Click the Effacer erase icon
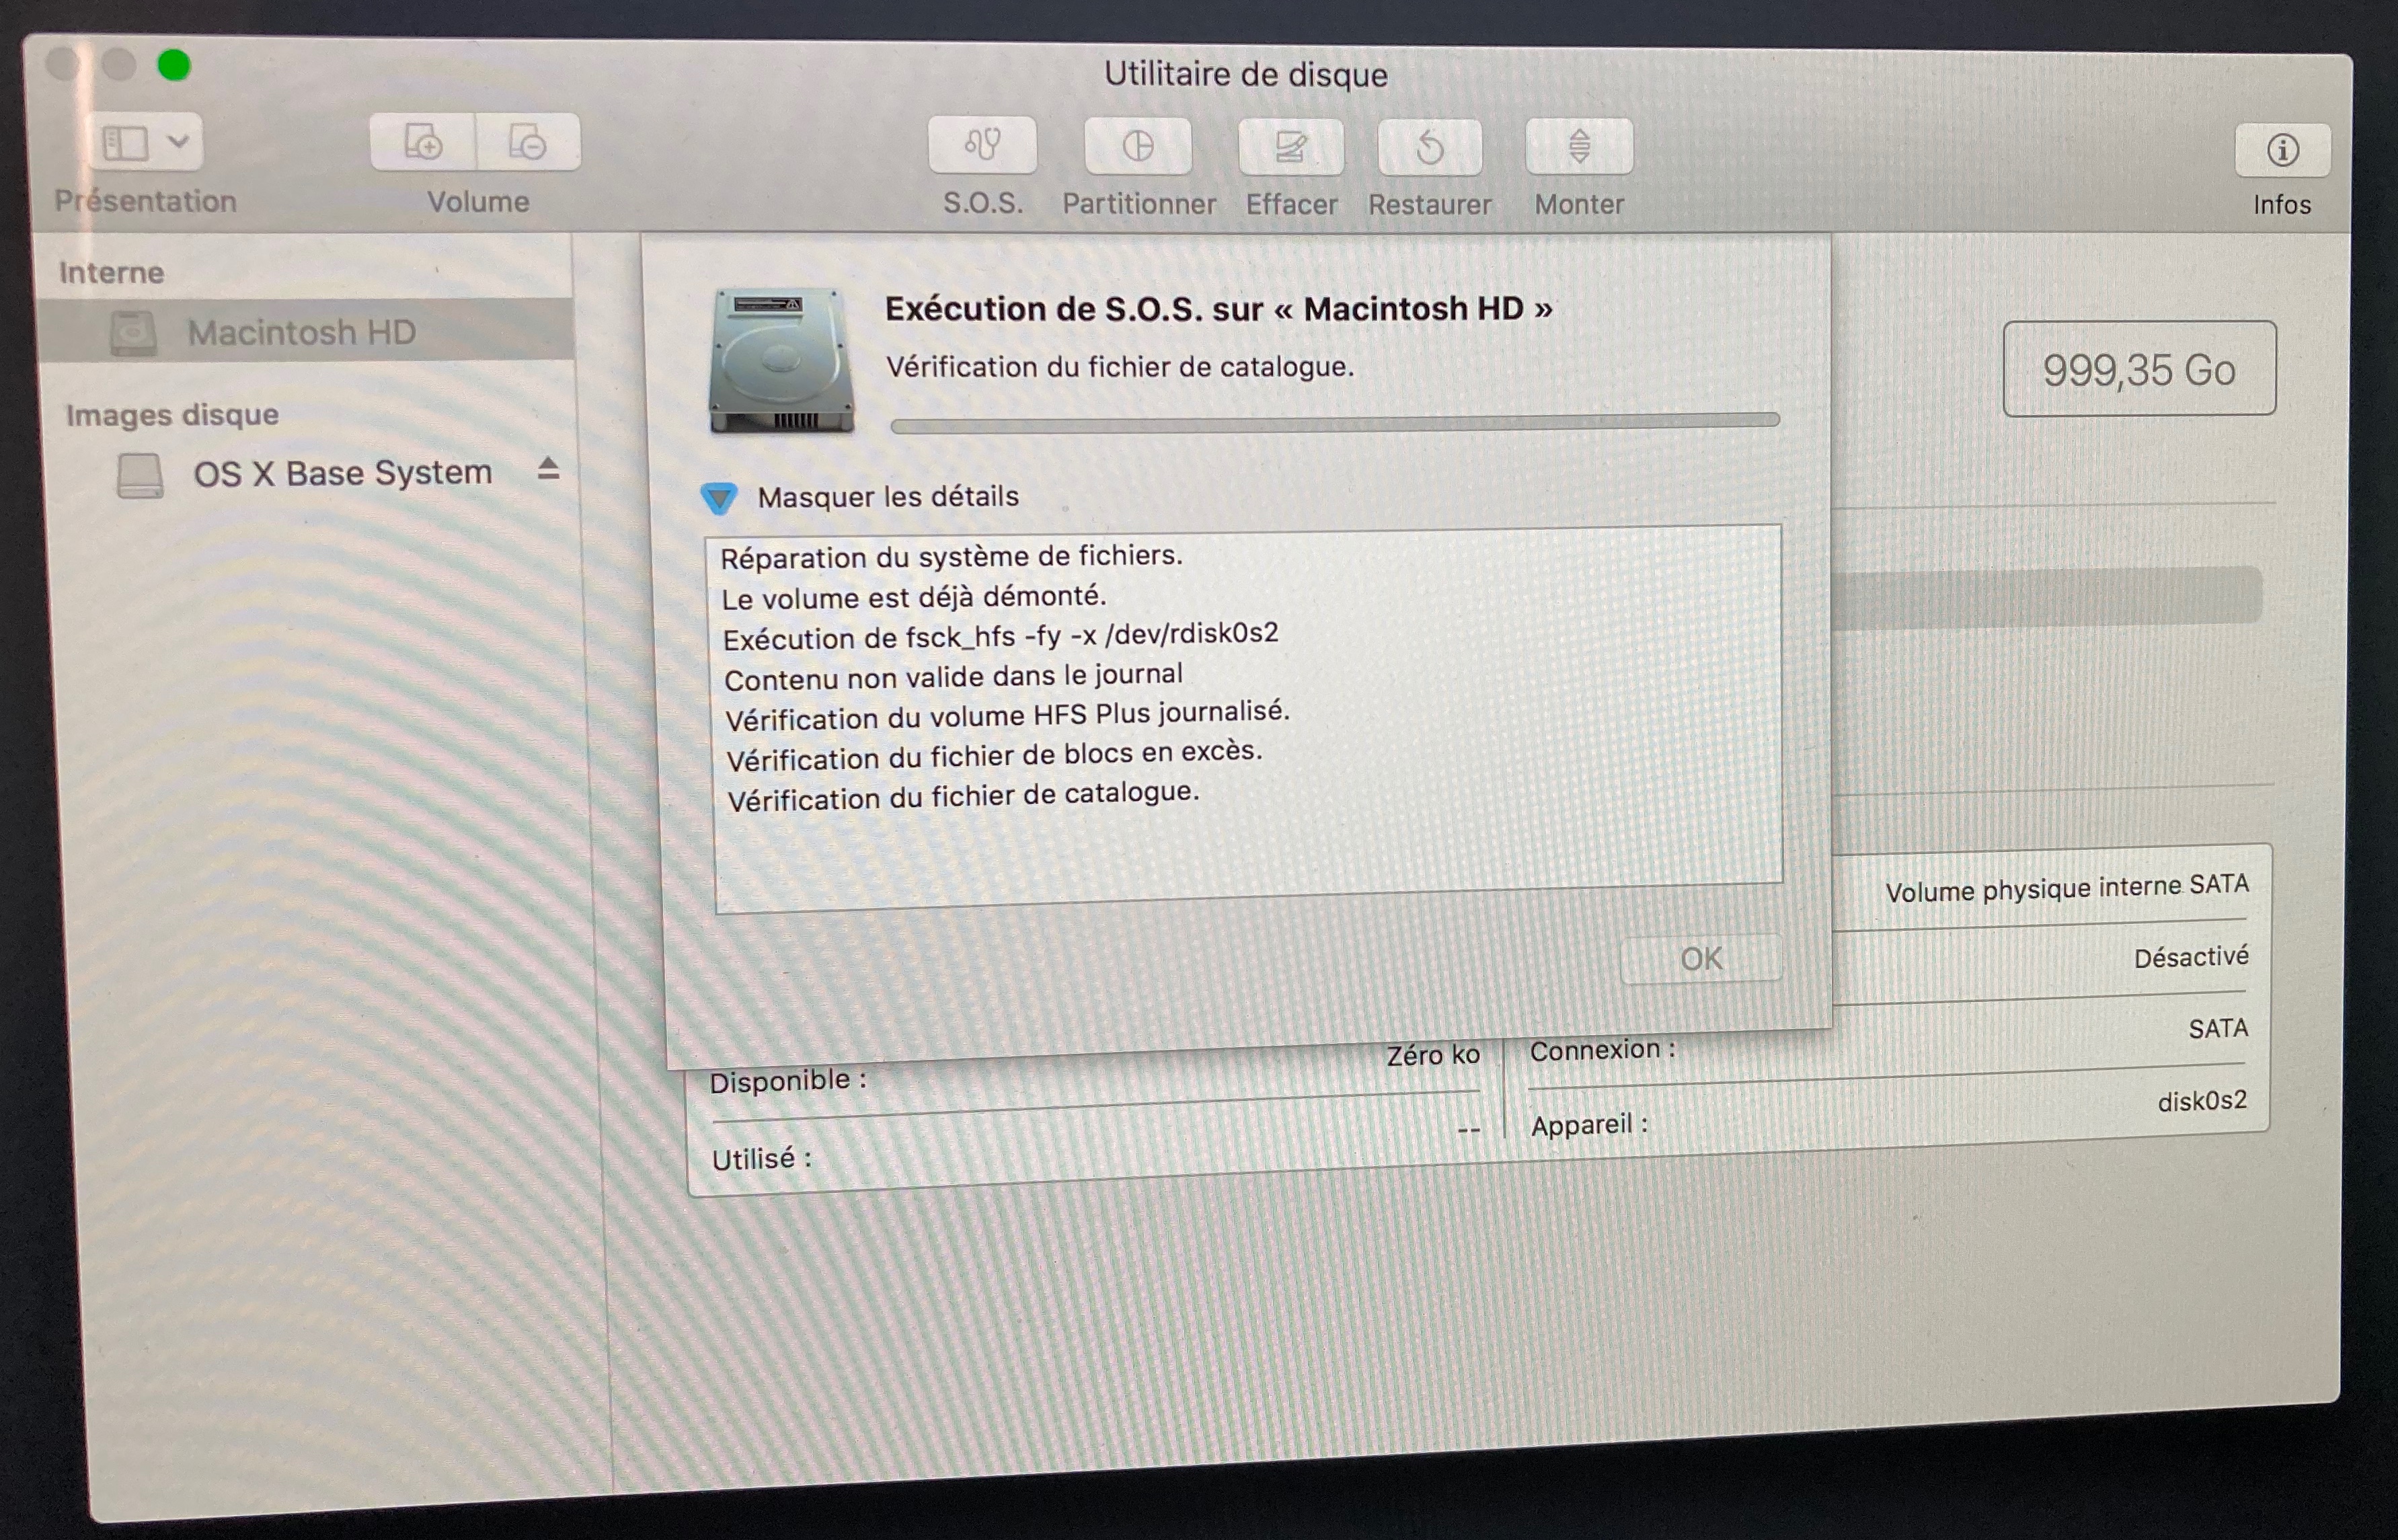Image resolution: width=2398 pixels, height=1540 pixels. (1290, 148)
